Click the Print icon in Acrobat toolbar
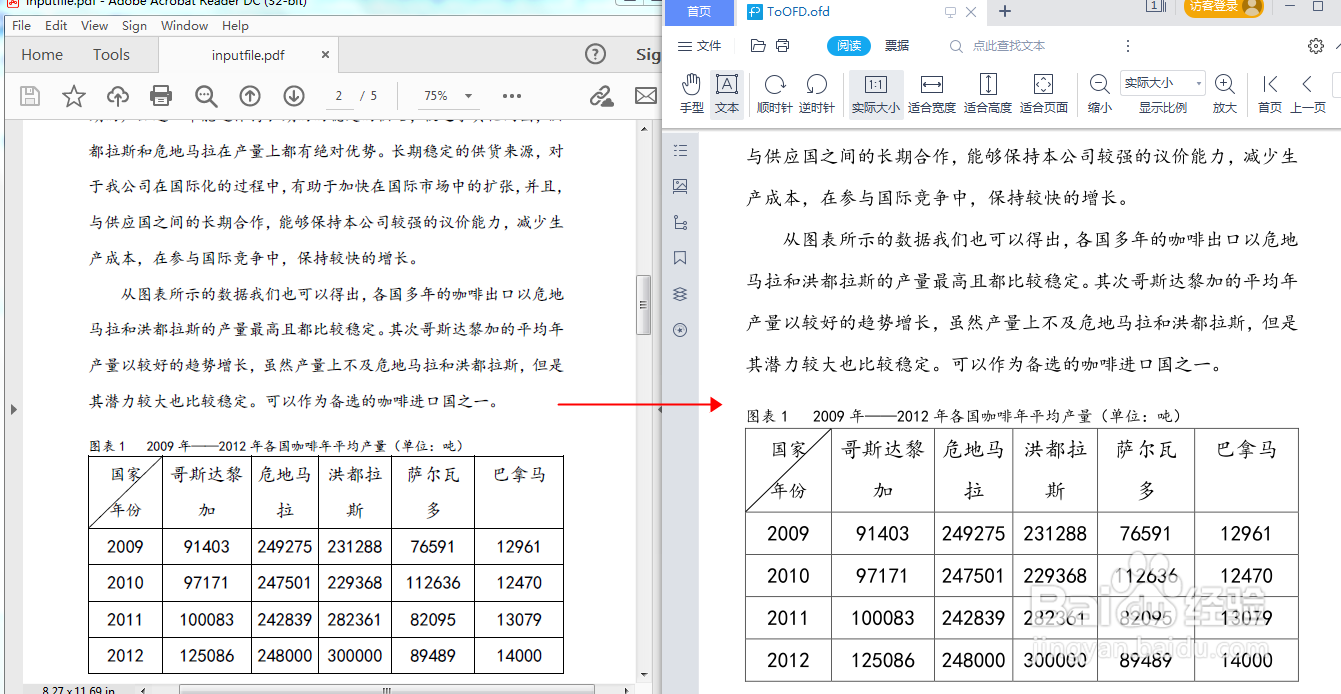 click(160, 96)
